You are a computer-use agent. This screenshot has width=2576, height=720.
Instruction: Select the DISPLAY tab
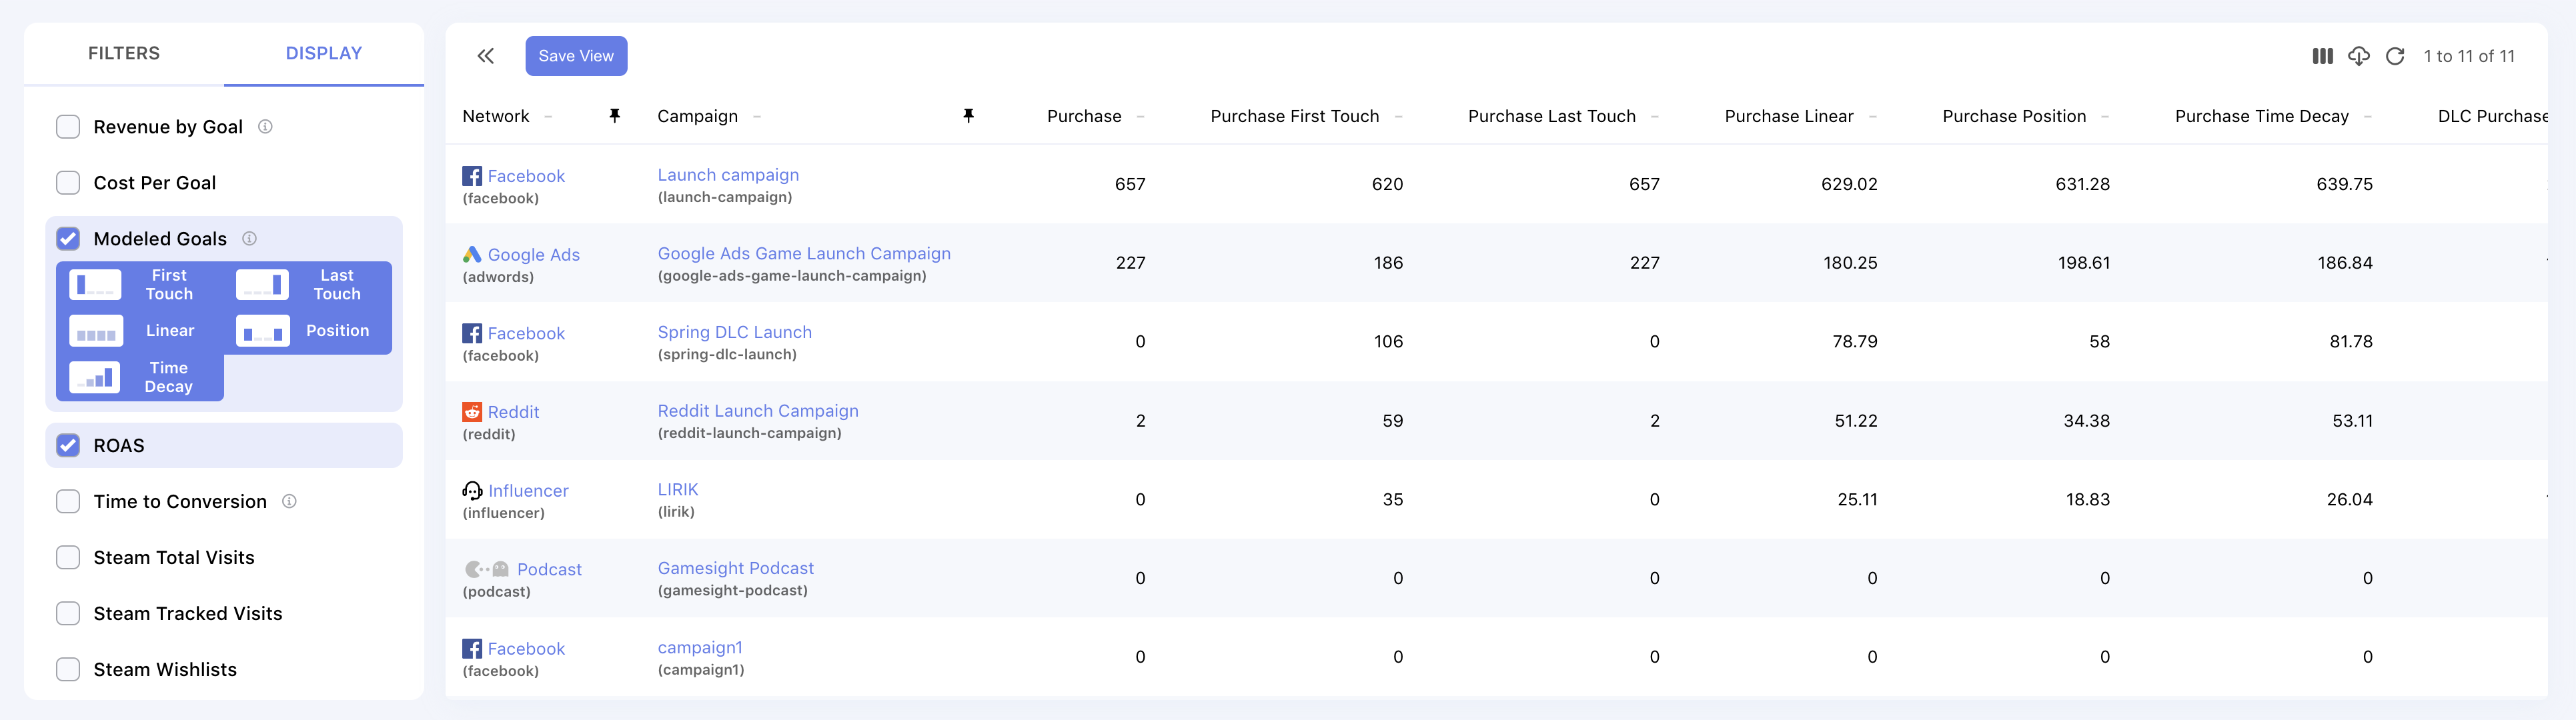[324, 53]
